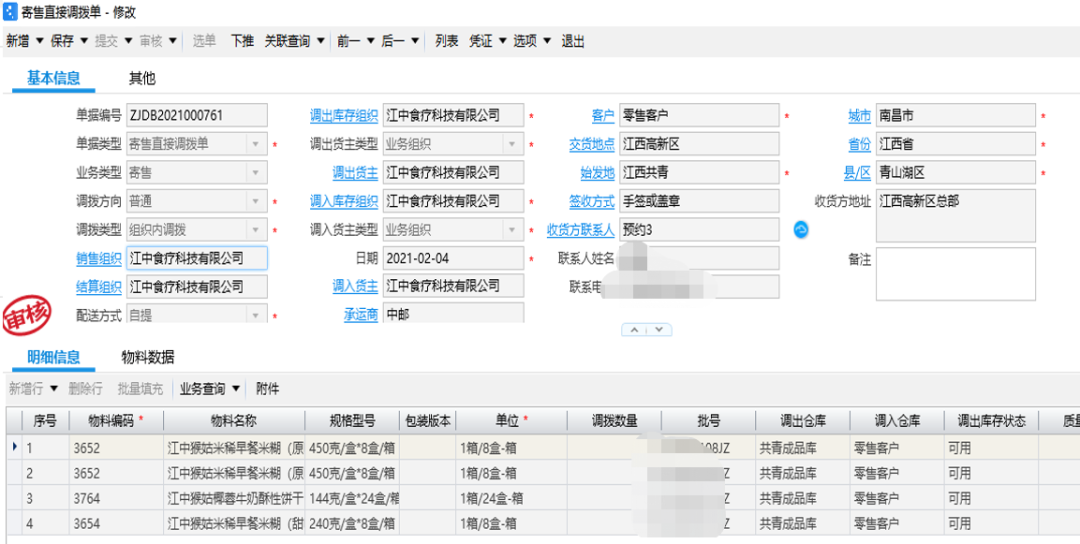Go to previous record with 前一

click(x=349, y=41)
